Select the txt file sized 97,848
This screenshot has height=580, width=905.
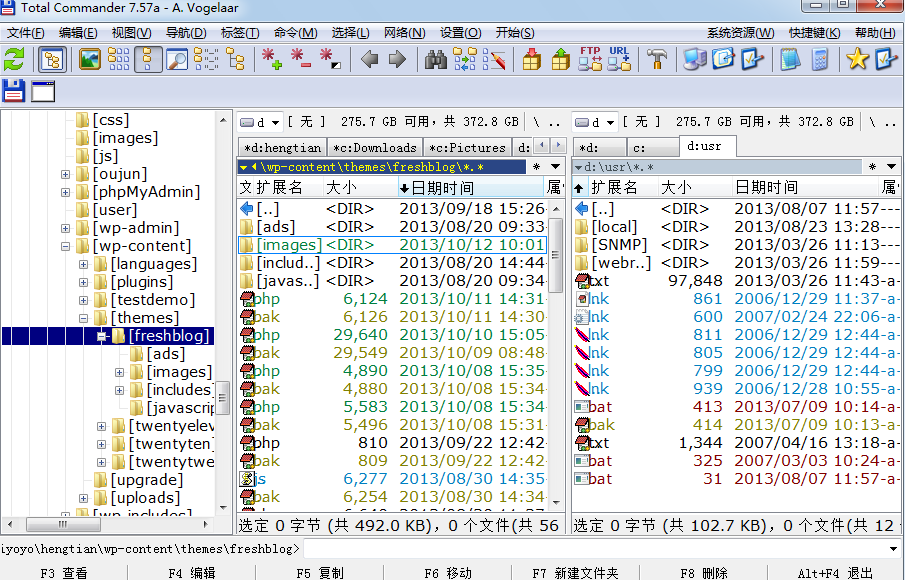coord(736,281)
